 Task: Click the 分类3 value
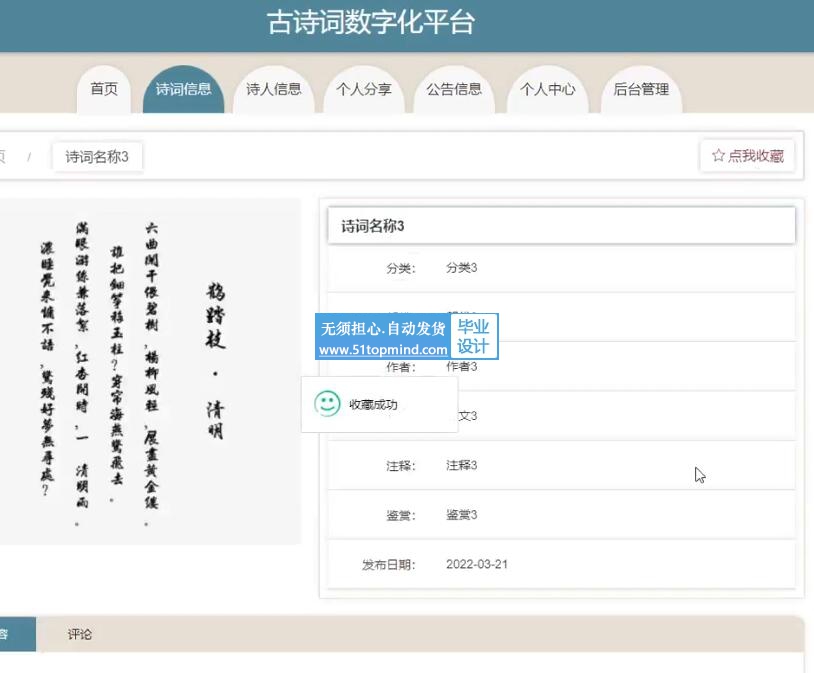(x=462, y=268)
